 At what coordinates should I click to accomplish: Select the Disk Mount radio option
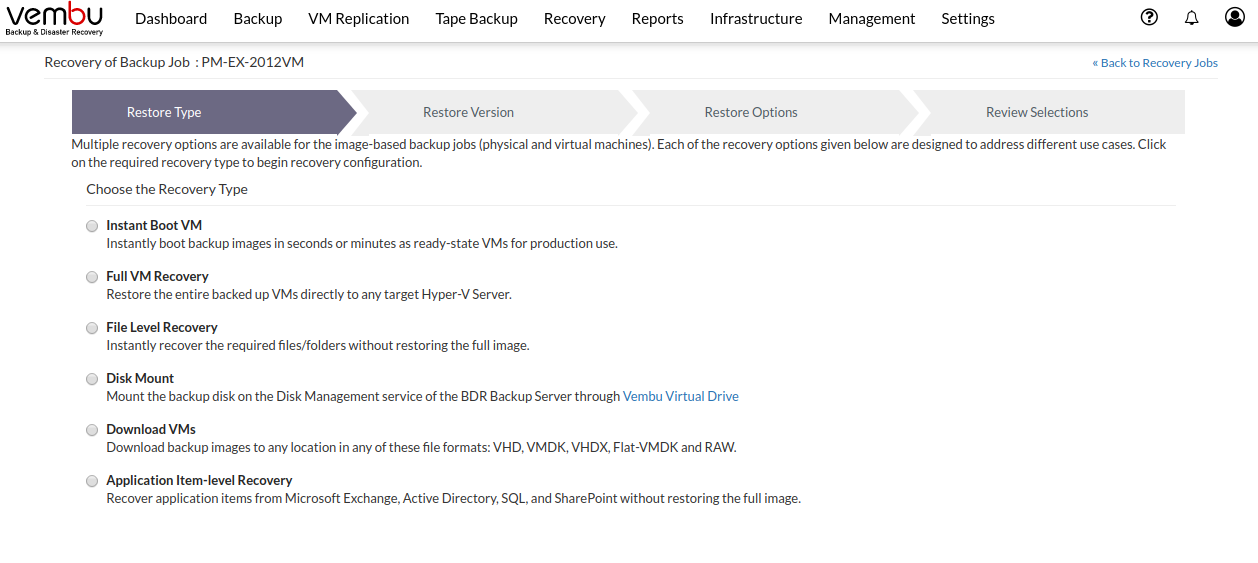[x=92, y=379]
